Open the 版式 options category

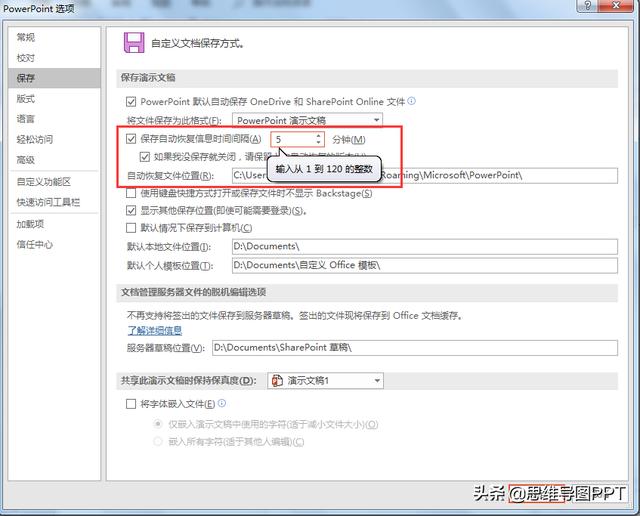pos(26,98)
